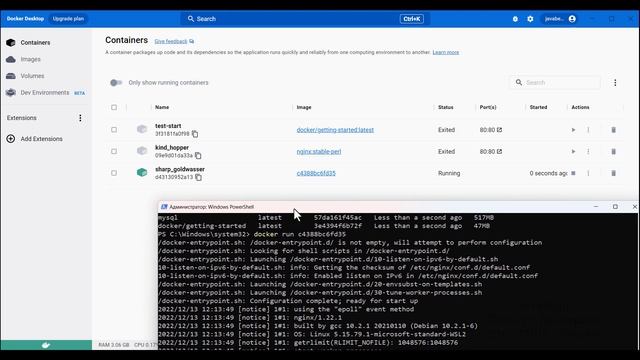Open the user account menu
This screenshot has height=360, width=640.
(x=560, y=19)
